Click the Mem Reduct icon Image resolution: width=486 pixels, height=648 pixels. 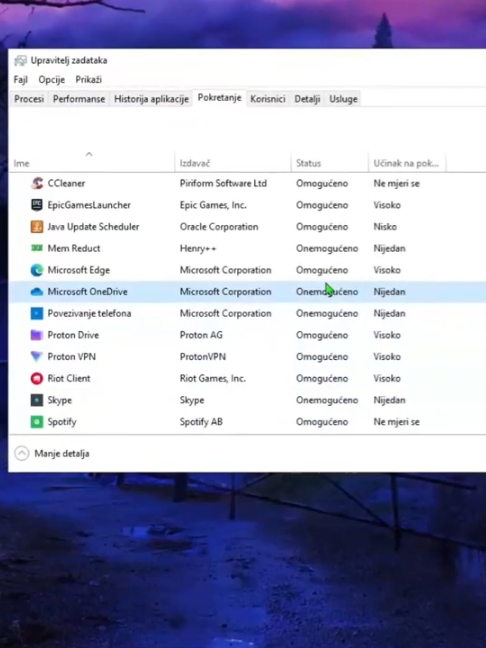[x=37, y=248]
